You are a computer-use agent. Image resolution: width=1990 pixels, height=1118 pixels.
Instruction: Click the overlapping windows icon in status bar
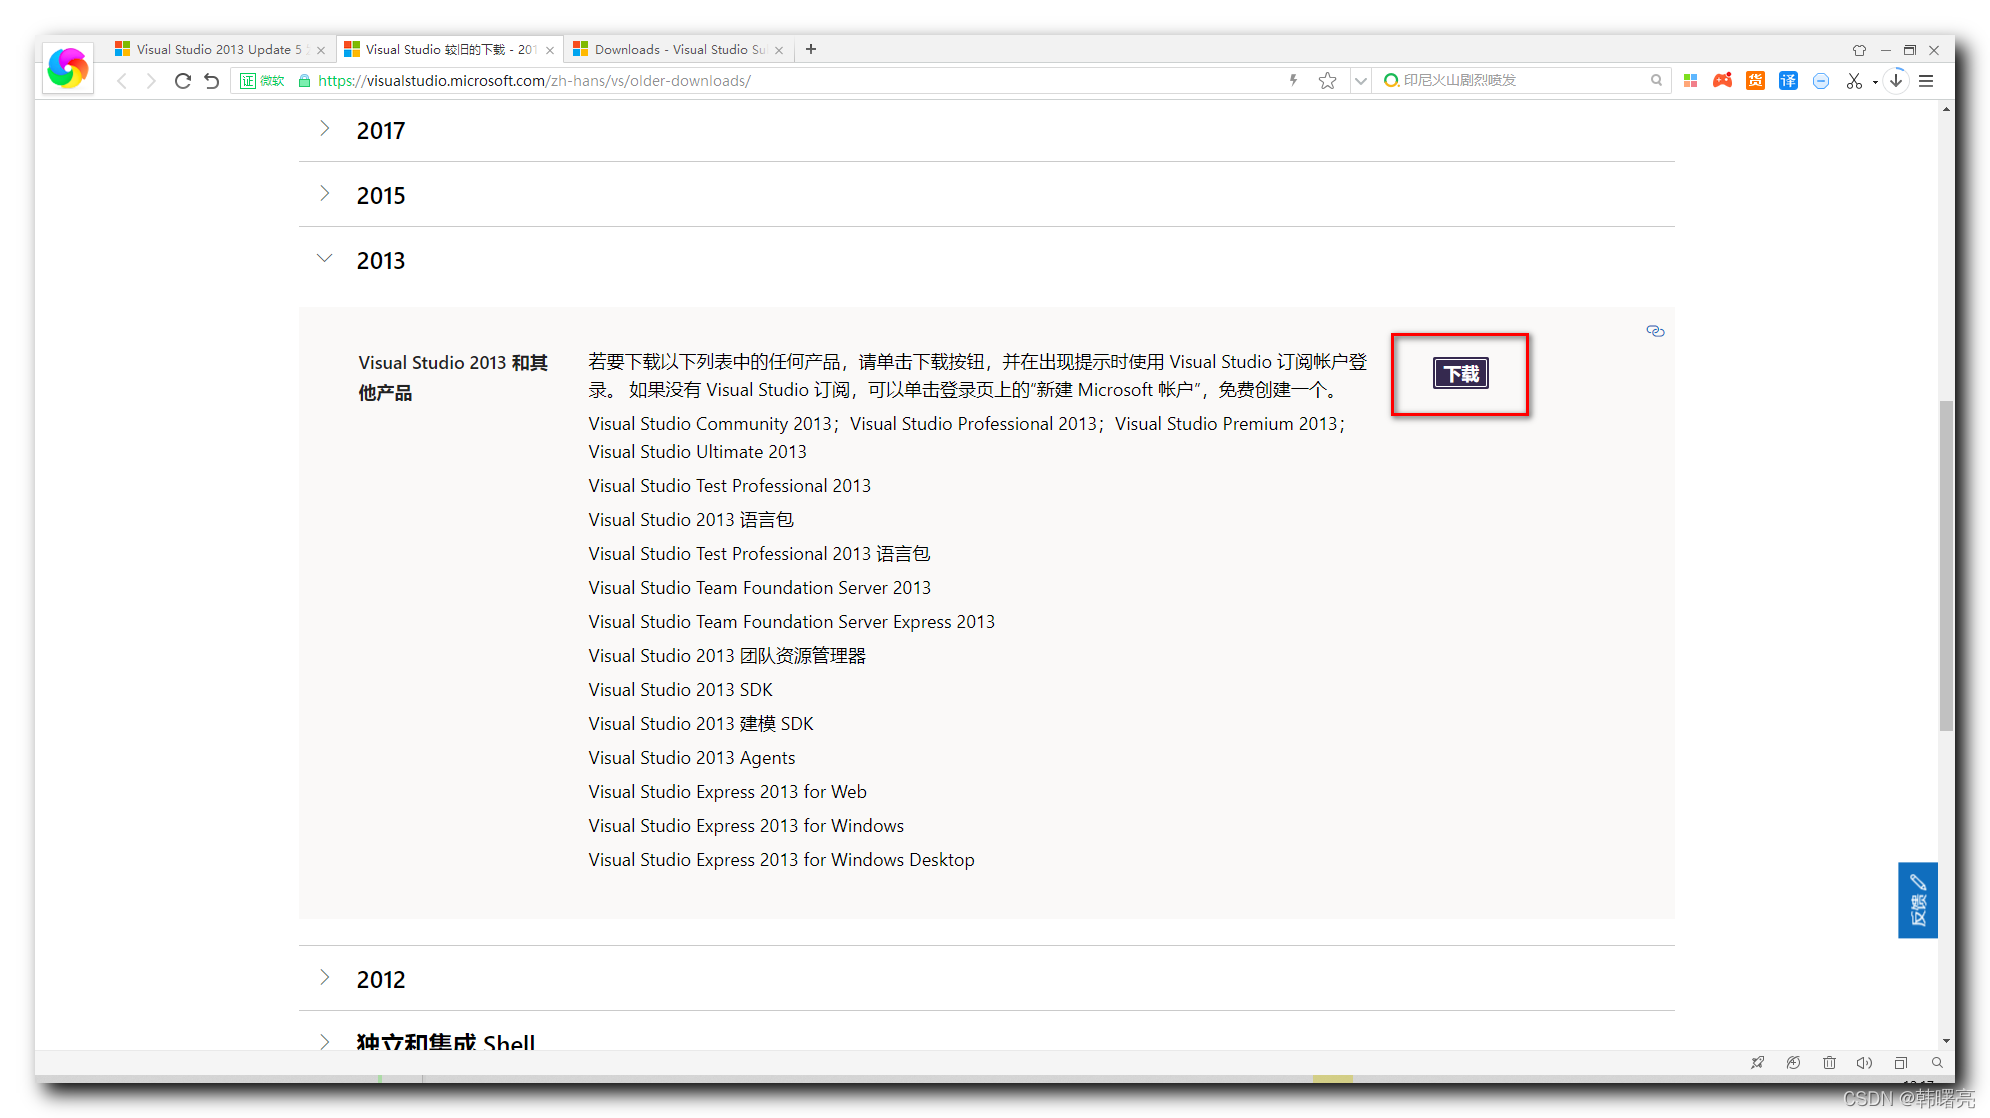(x=1901, y=1063)
